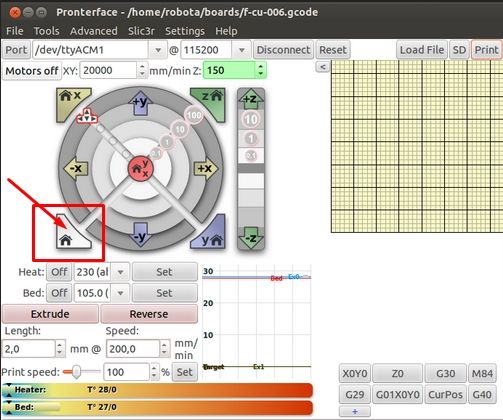This screenshot has width=503, height=420.
Task: Run the G29 custom button
Action: point(355,395)
